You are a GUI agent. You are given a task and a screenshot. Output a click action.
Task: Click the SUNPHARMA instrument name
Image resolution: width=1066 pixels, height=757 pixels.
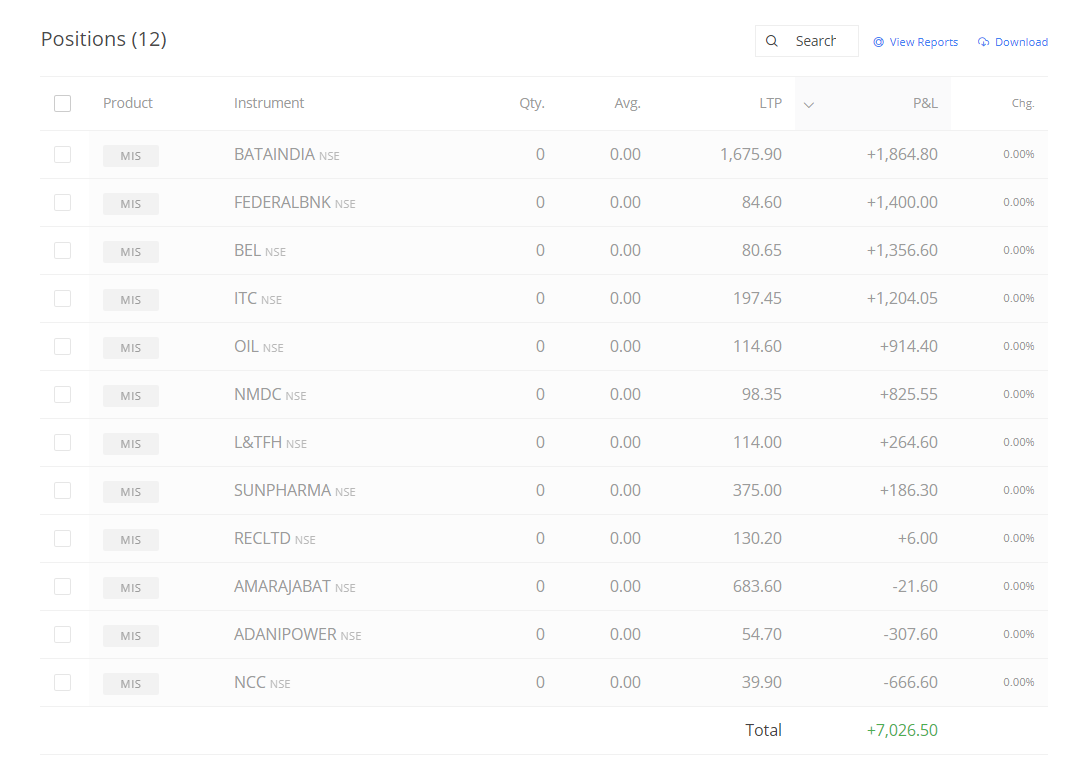[282, 490]
